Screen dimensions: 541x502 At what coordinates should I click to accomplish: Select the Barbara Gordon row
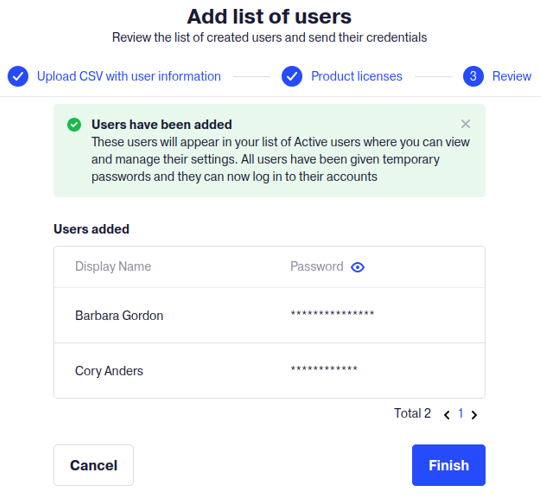[x=269, y=315]
